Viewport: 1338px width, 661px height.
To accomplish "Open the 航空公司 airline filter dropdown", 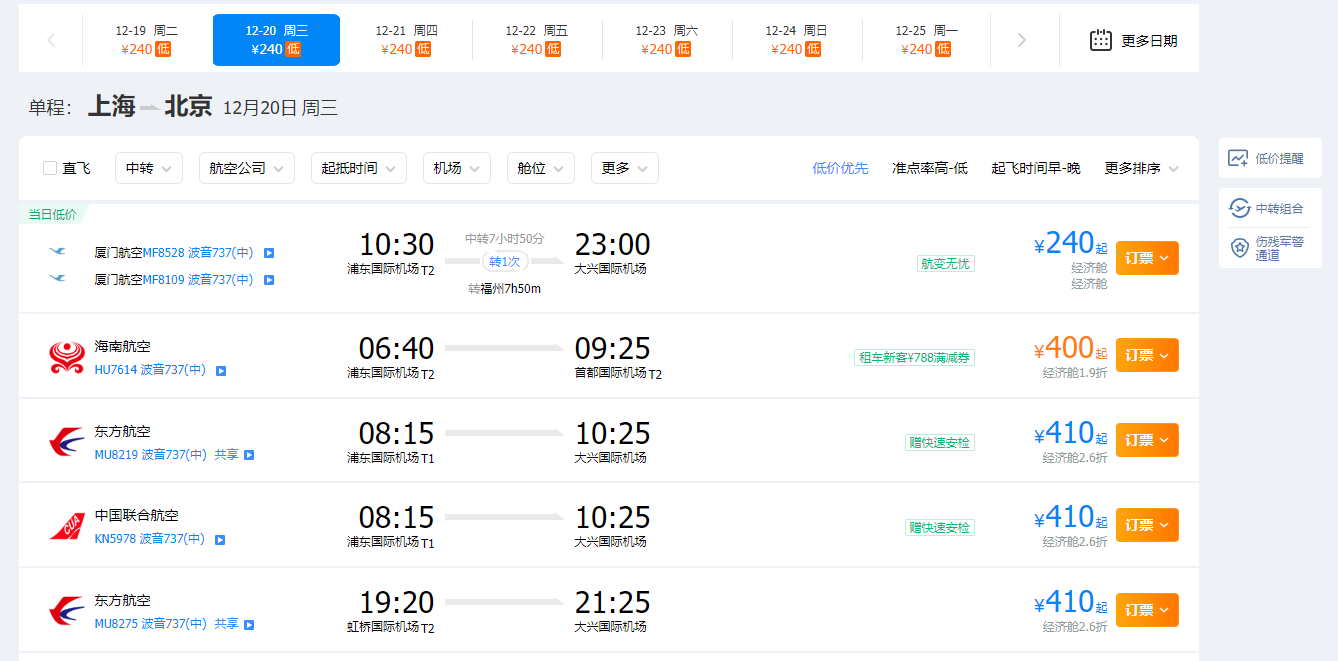I will (246, 168).
